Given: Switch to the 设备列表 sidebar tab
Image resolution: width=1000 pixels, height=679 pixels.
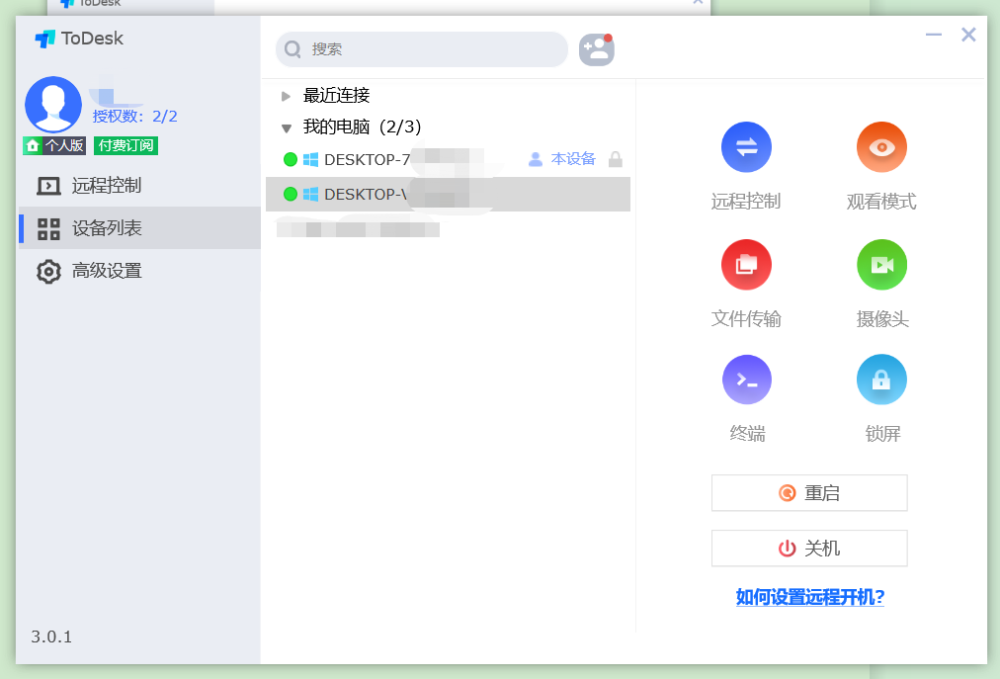Looking at the screenshot, I should (139, 228).
